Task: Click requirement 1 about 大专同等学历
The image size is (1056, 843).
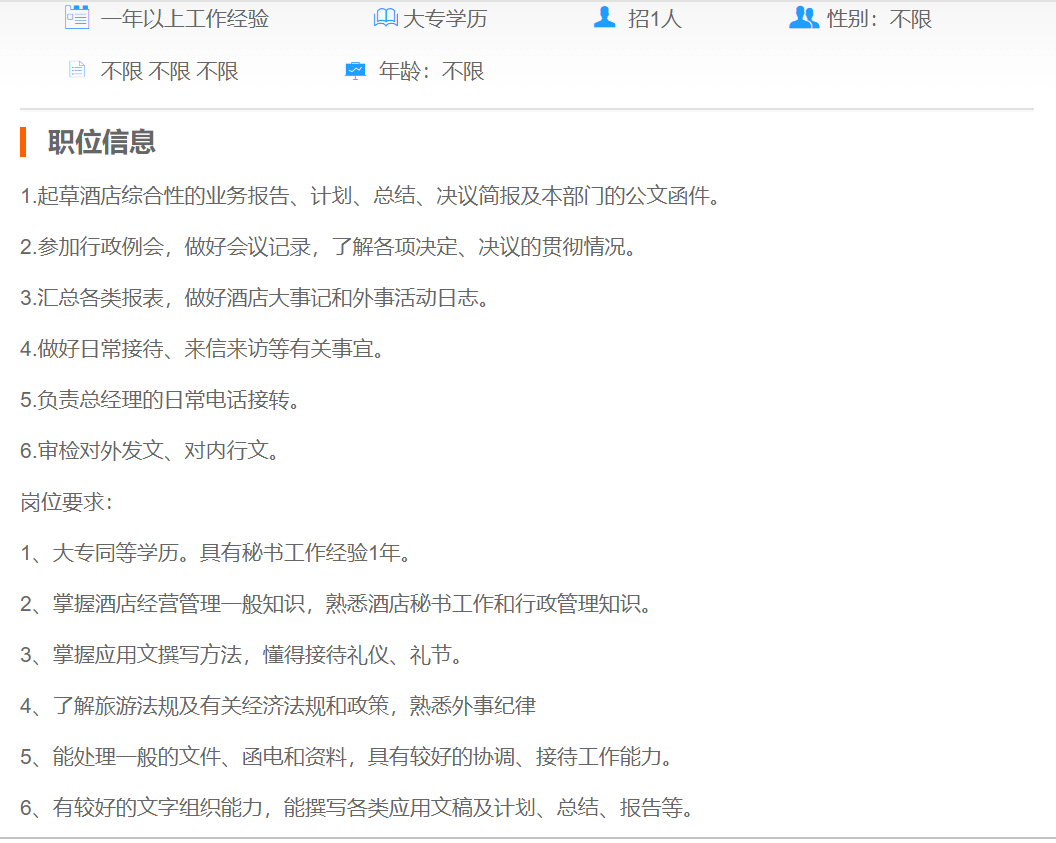Action: pos(216,553)
